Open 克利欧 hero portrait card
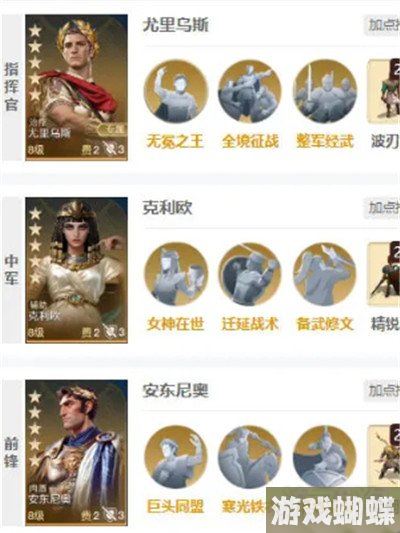 tap(76, 270)
